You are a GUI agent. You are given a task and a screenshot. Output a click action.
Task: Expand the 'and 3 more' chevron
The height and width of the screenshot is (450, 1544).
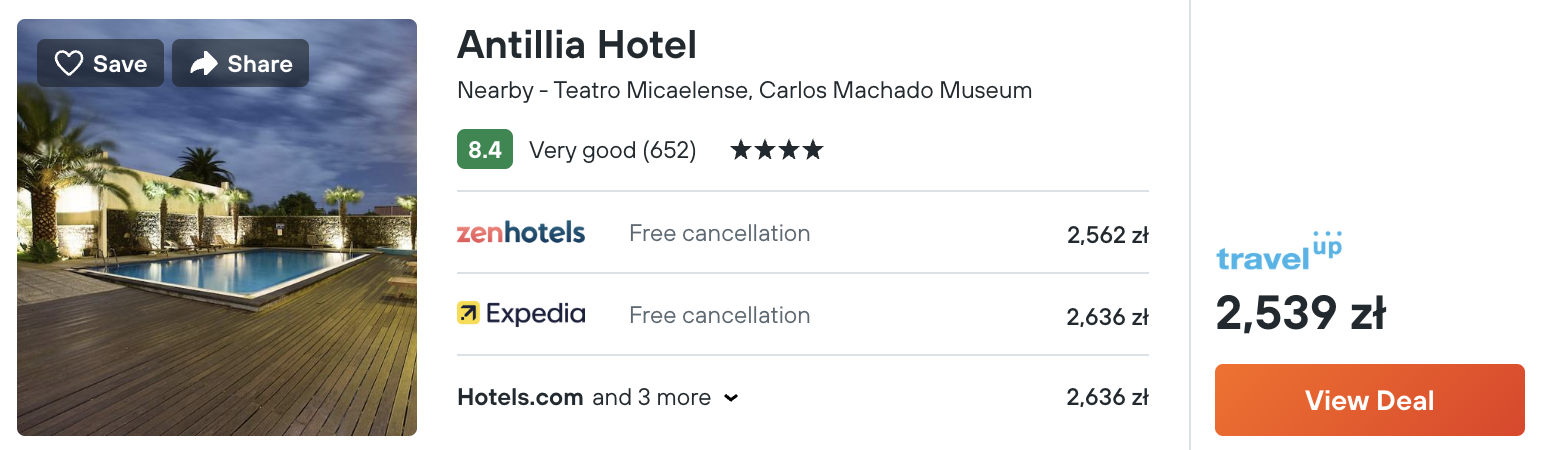[731, 398]
